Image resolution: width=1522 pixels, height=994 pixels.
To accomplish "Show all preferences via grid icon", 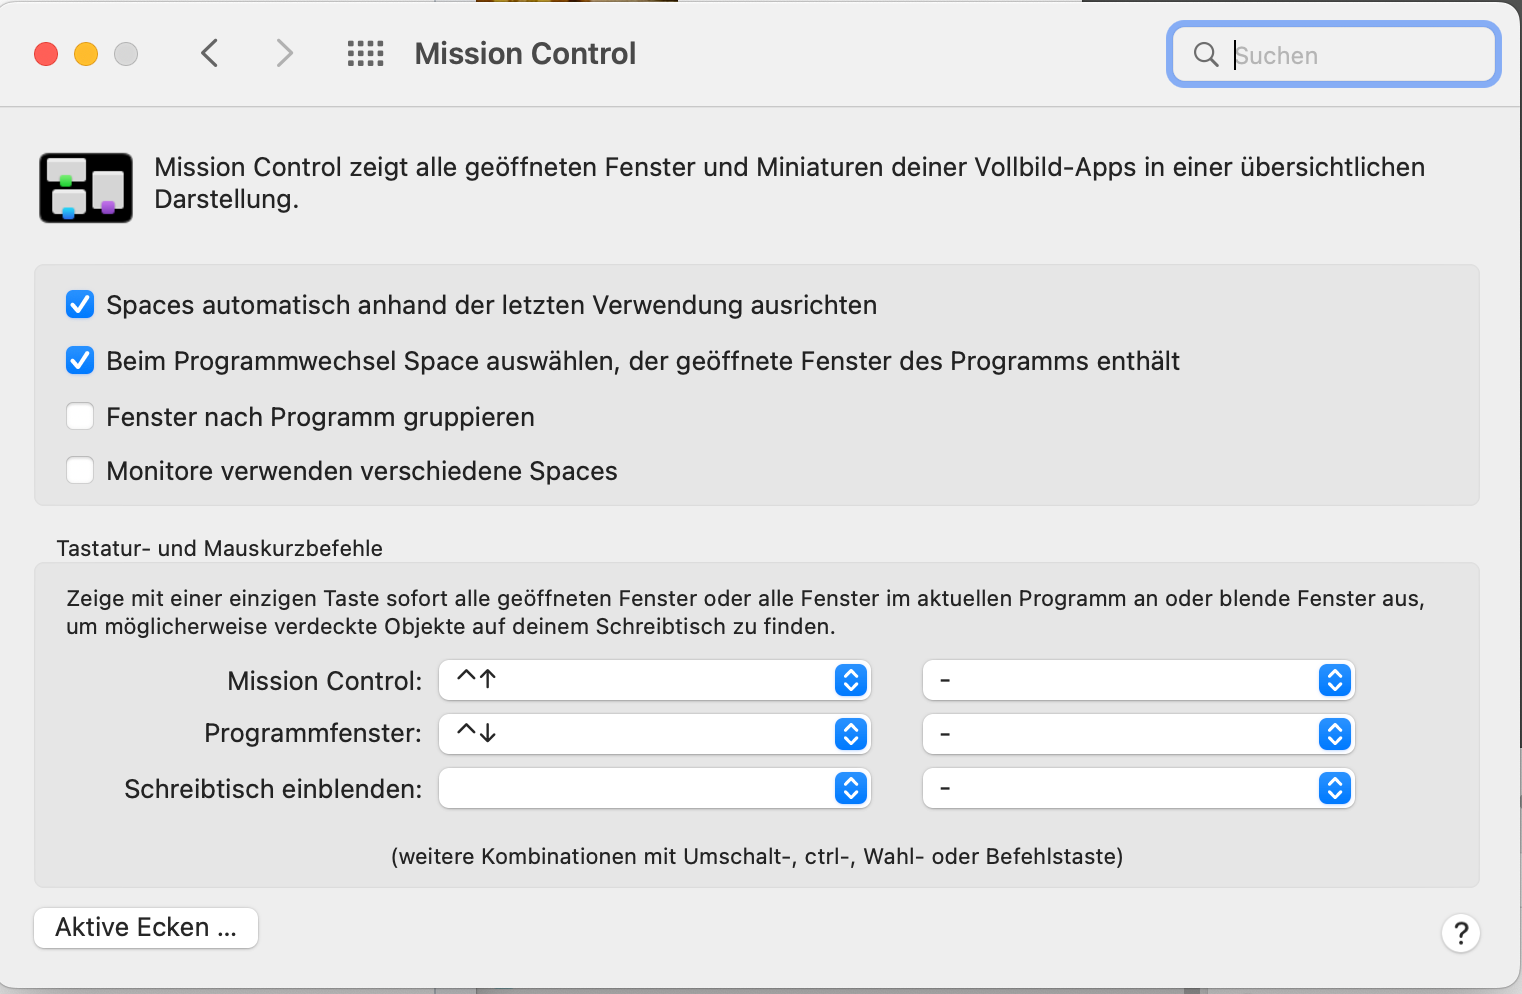I will pos(365,54).
